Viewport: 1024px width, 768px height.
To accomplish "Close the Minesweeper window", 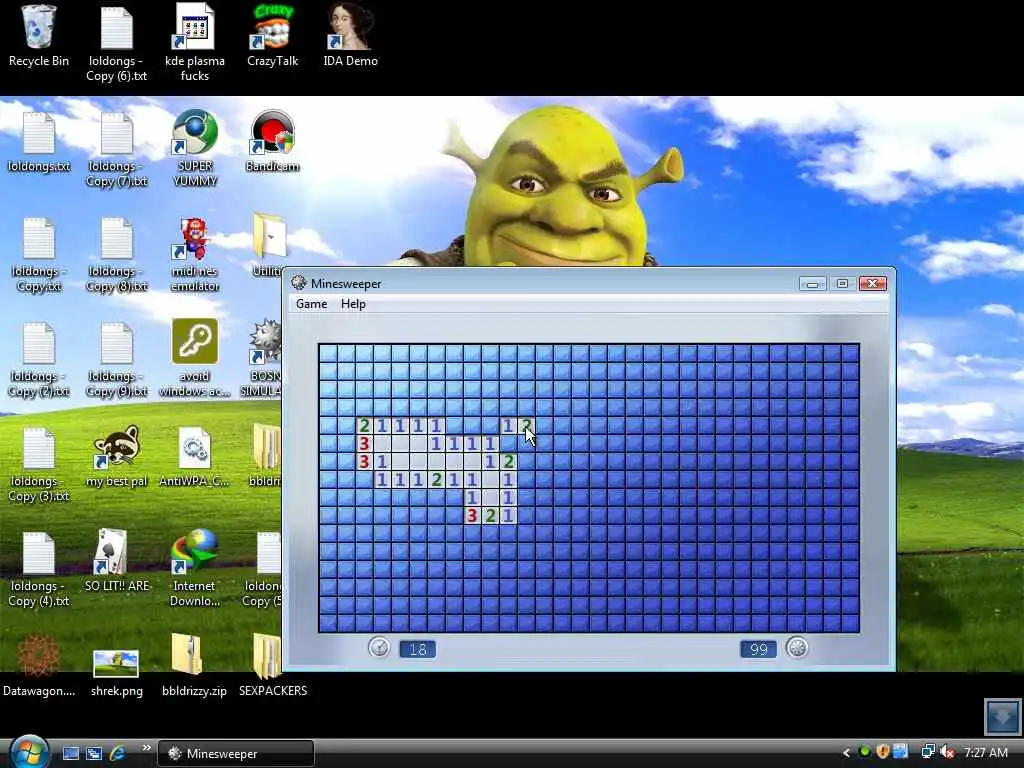I will coord(872,283).
